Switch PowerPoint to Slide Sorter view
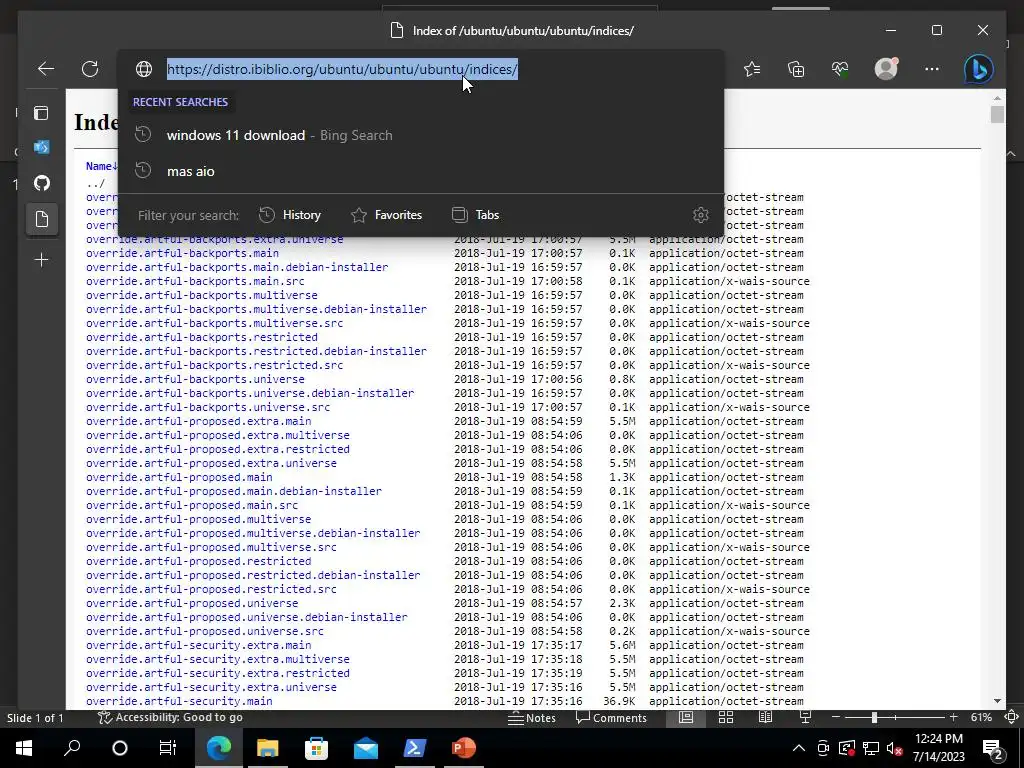1024x768 pixels. (x=726, y=718)
